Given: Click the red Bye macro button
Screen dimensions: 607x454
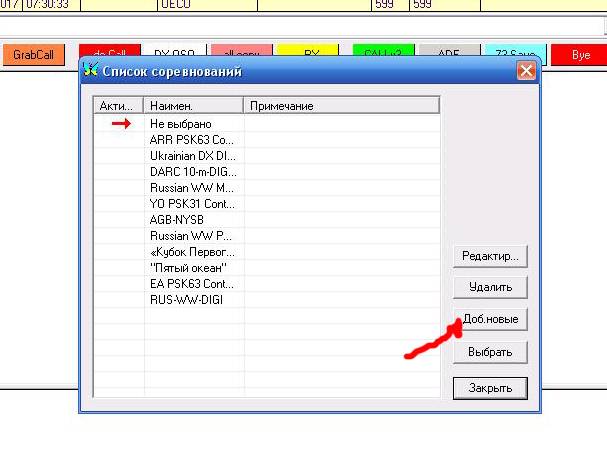Looking at the screenshot, I should click(x=580, y=55).
